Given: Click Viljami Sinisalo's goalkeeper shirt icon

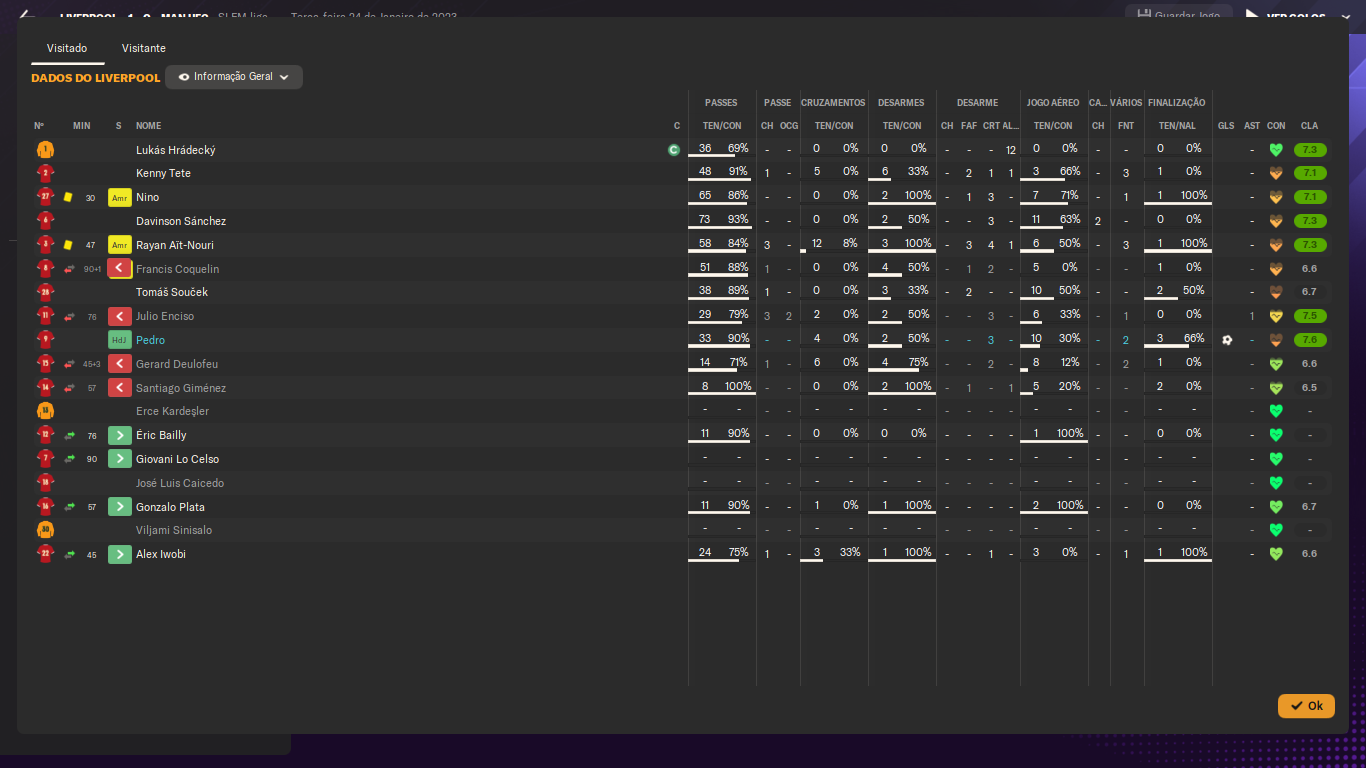Looking at the screenshot, I should click(45, 530).
